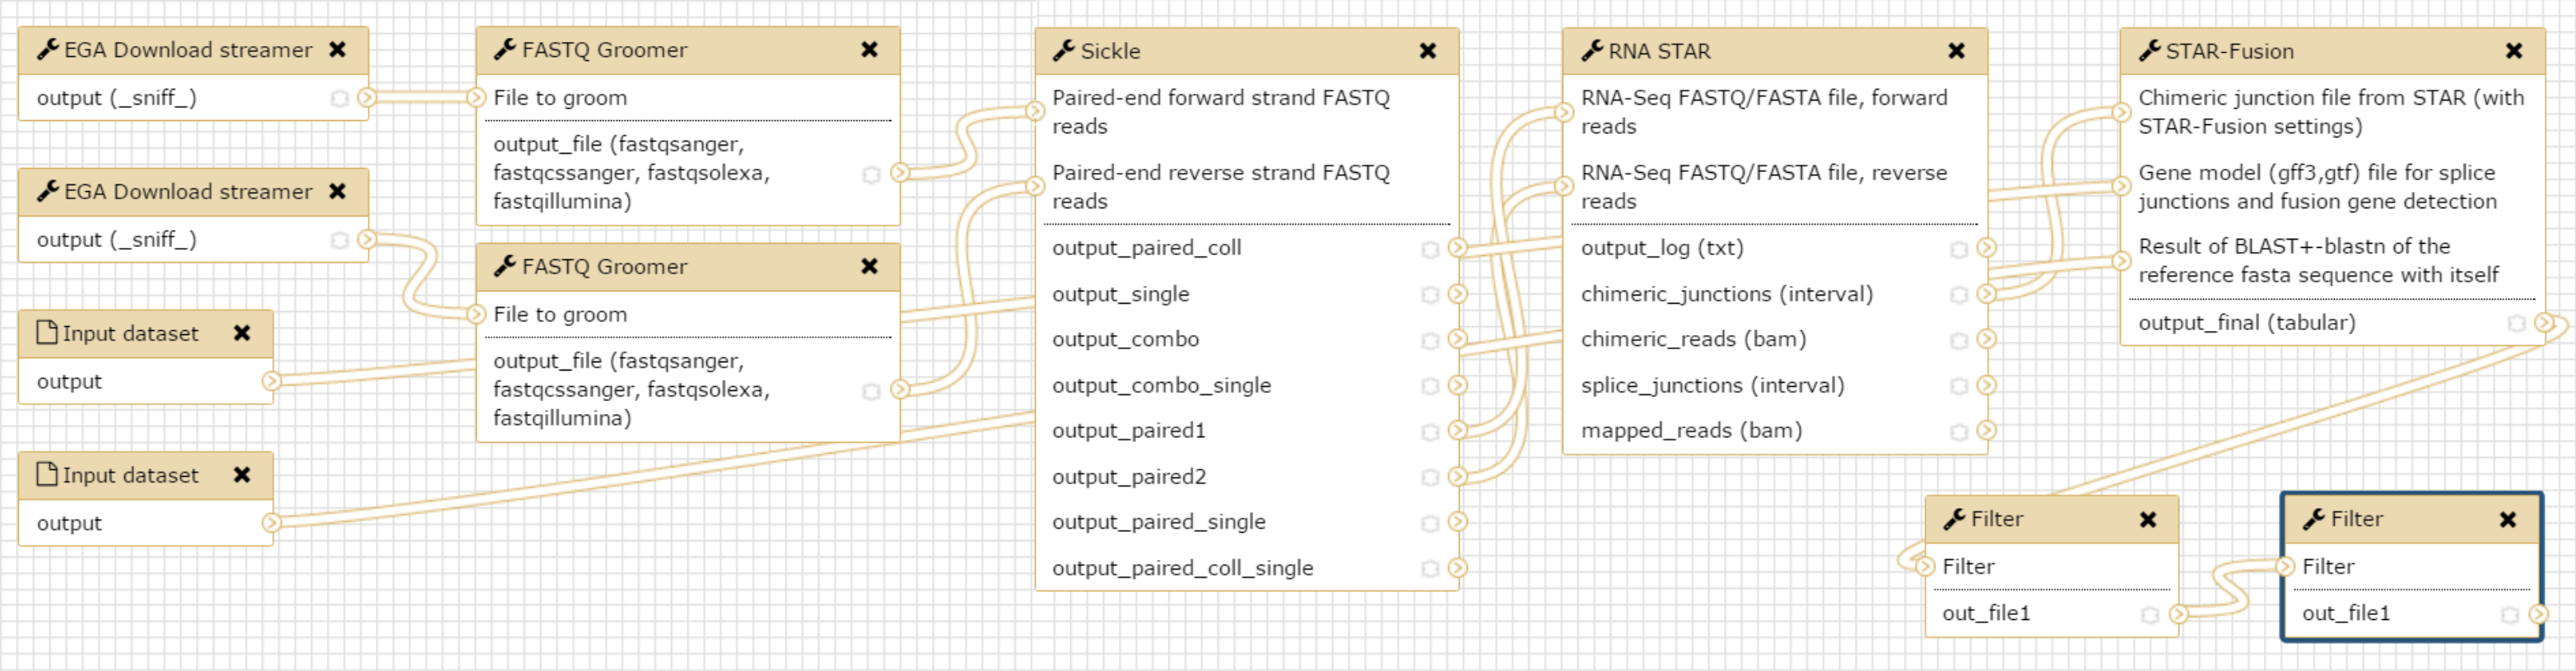
Task: Click the input connector for Sickle reverse strand reads
Action: [1036, 186]
